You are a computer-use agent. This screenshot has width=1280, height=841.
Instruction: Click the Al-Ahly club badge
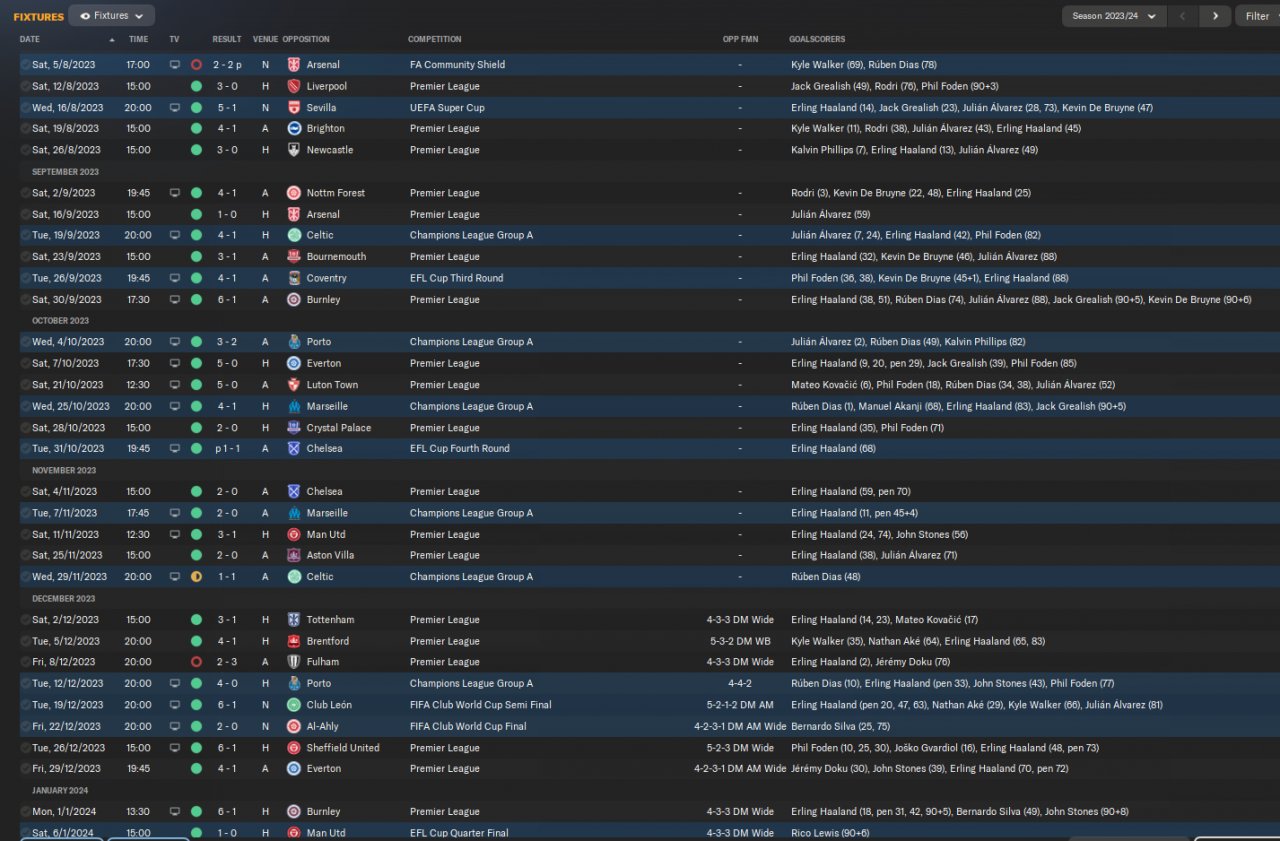[x=294, y=727]
